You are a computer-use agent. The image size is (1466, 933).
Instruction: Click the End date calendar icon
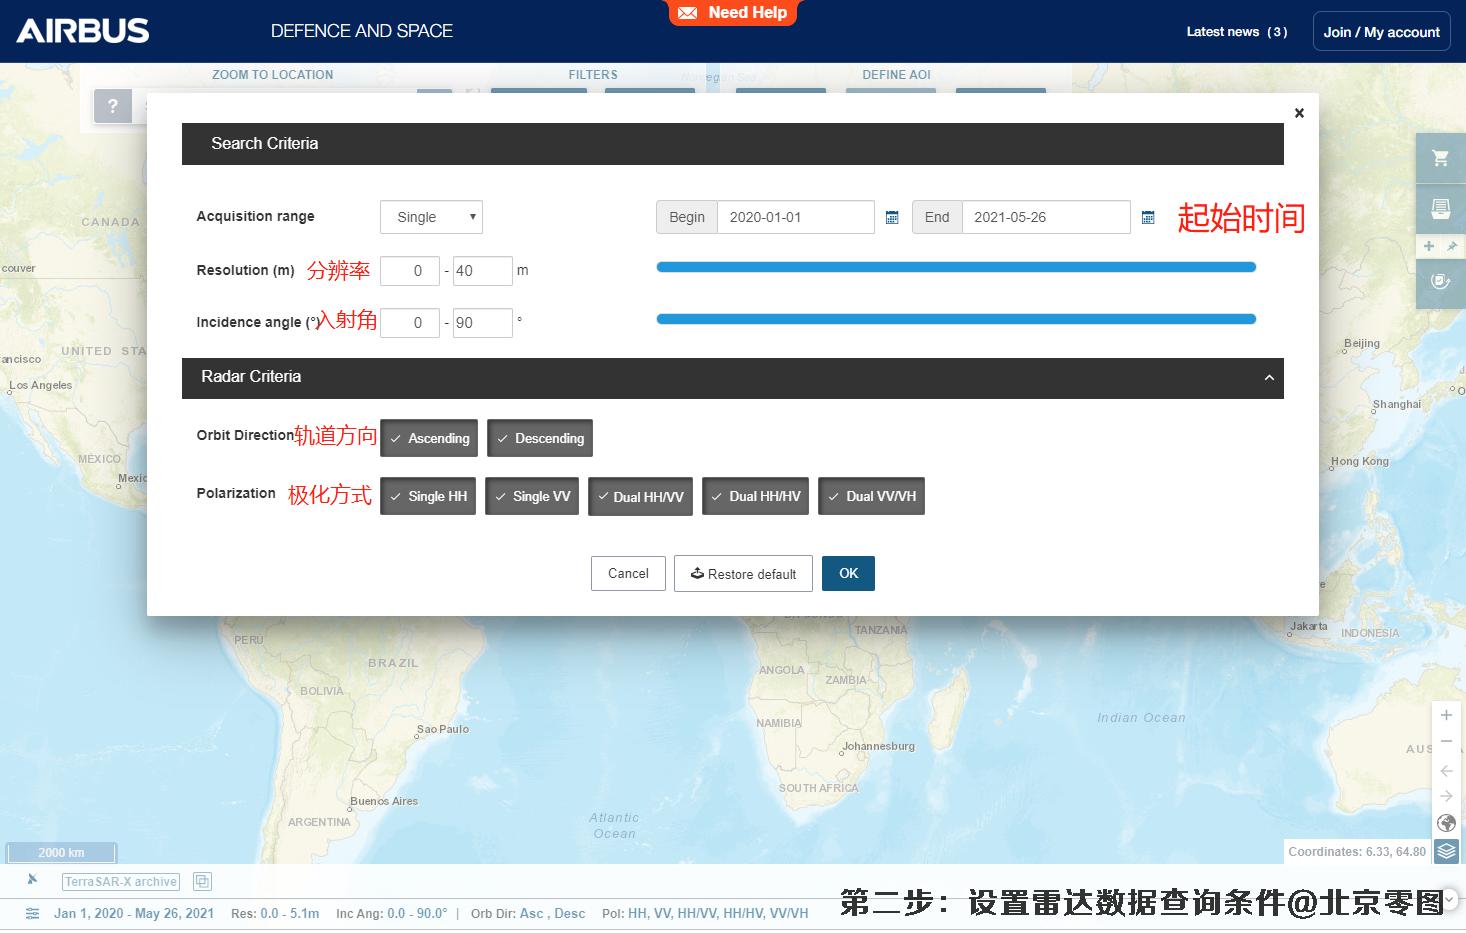point(1148,217)
